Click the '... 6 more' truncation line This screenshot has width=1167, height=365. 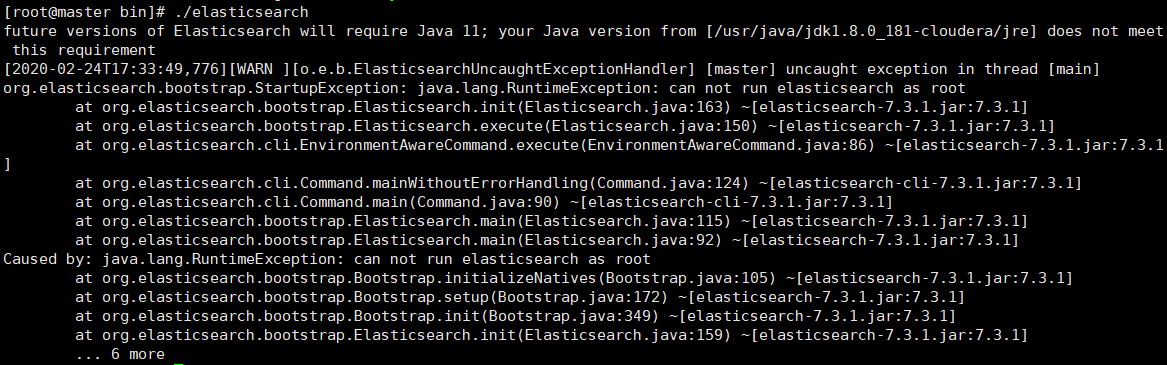tap(120, 355)
